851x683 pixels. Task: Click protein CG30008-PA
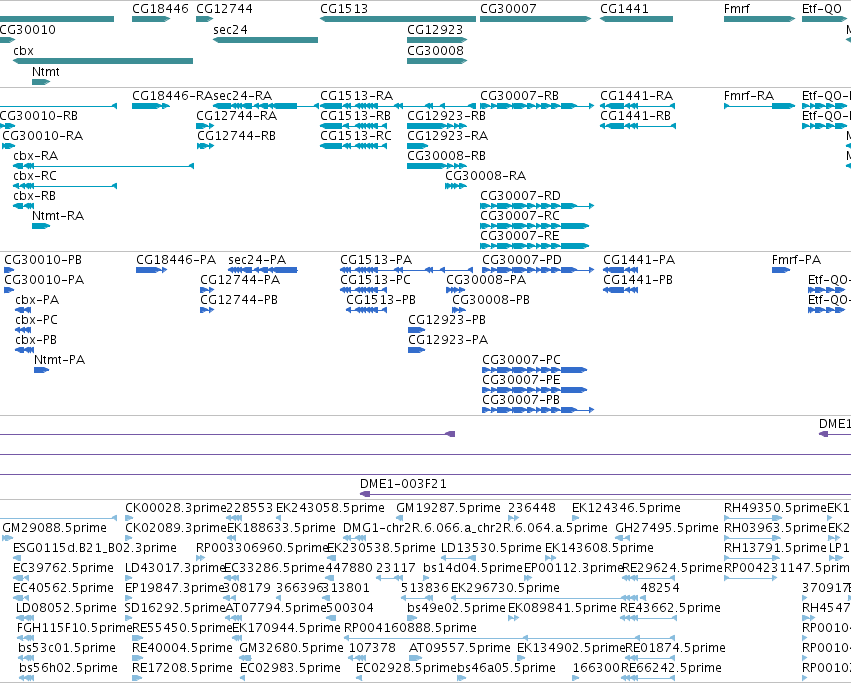click(x=486, y=280)
